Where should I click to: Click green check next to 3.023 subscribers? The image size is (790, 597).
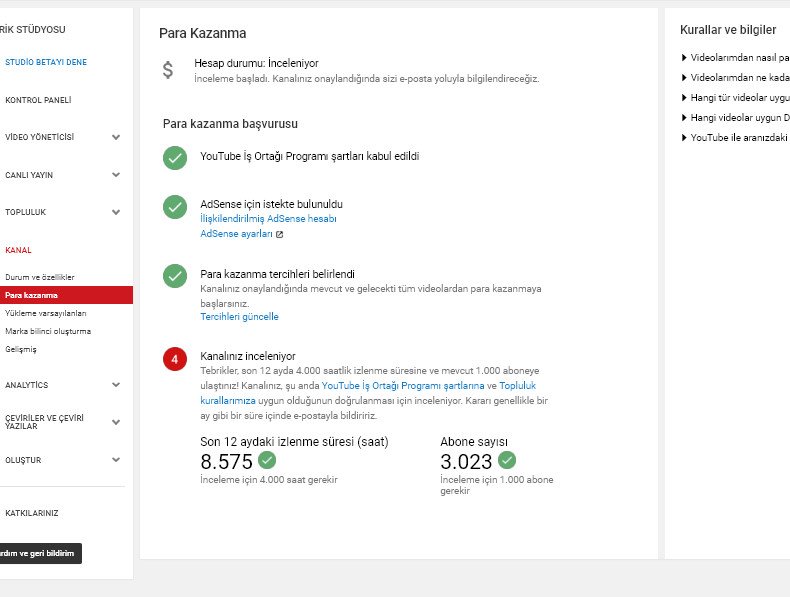click(507, 460)
